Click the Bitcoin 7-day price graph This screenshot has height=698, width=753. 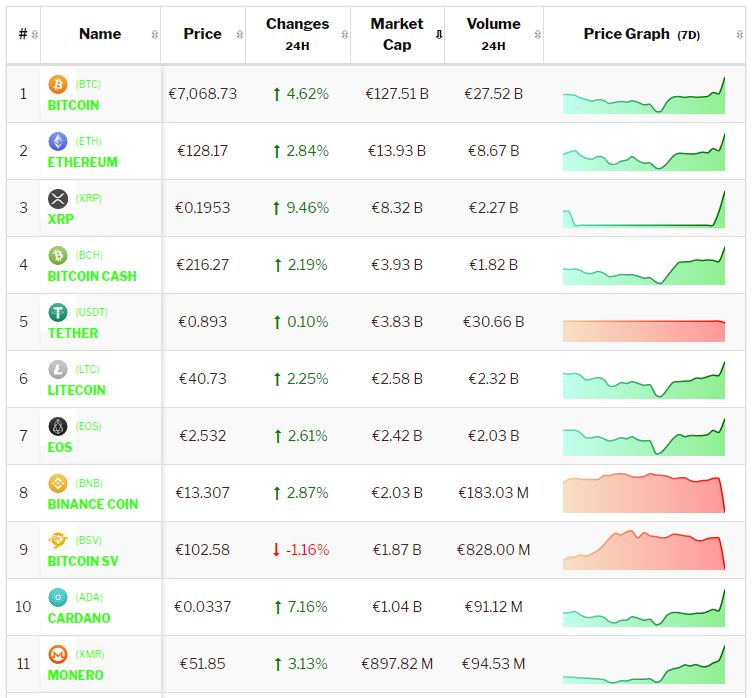coord(643,96)
